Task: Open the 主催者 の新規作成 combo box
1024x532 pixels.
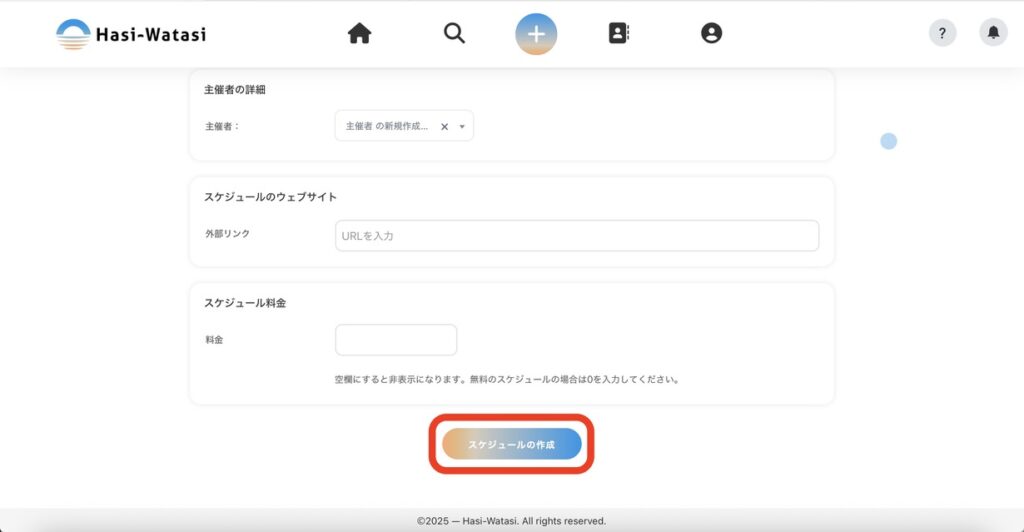Action: (387, 127)
